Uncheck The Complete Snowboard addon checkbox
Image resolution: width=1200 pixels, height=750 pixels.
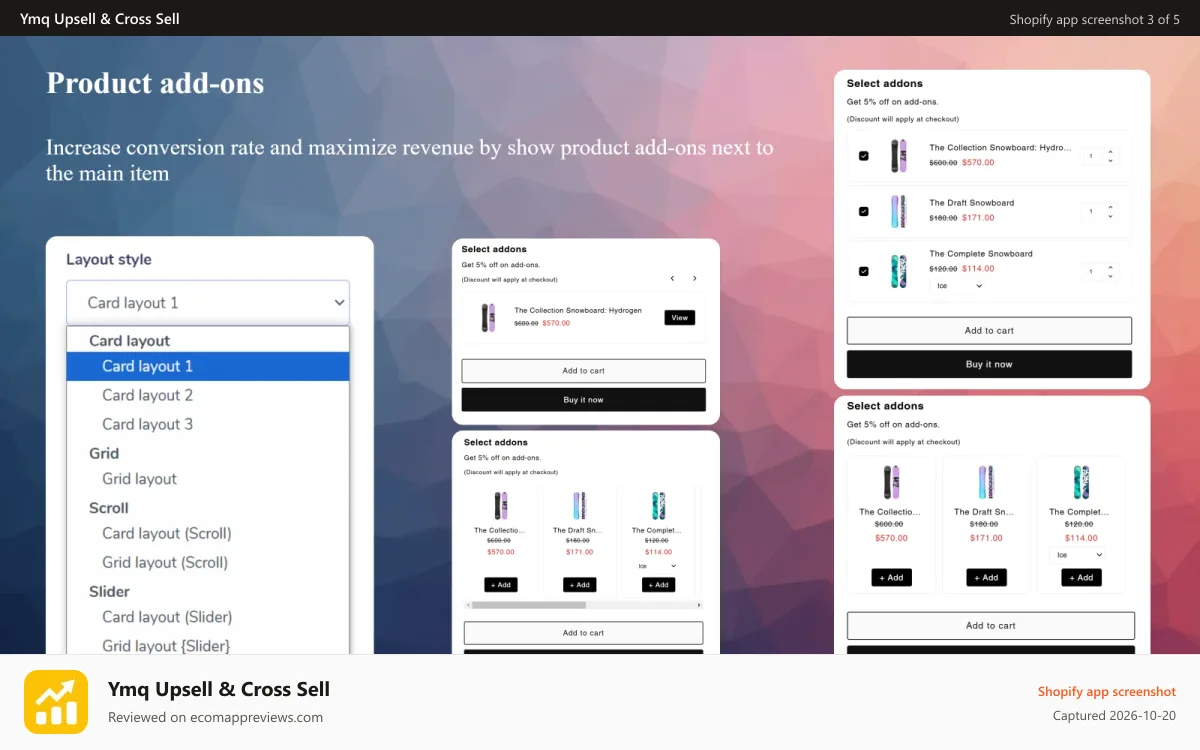[864, 271]
